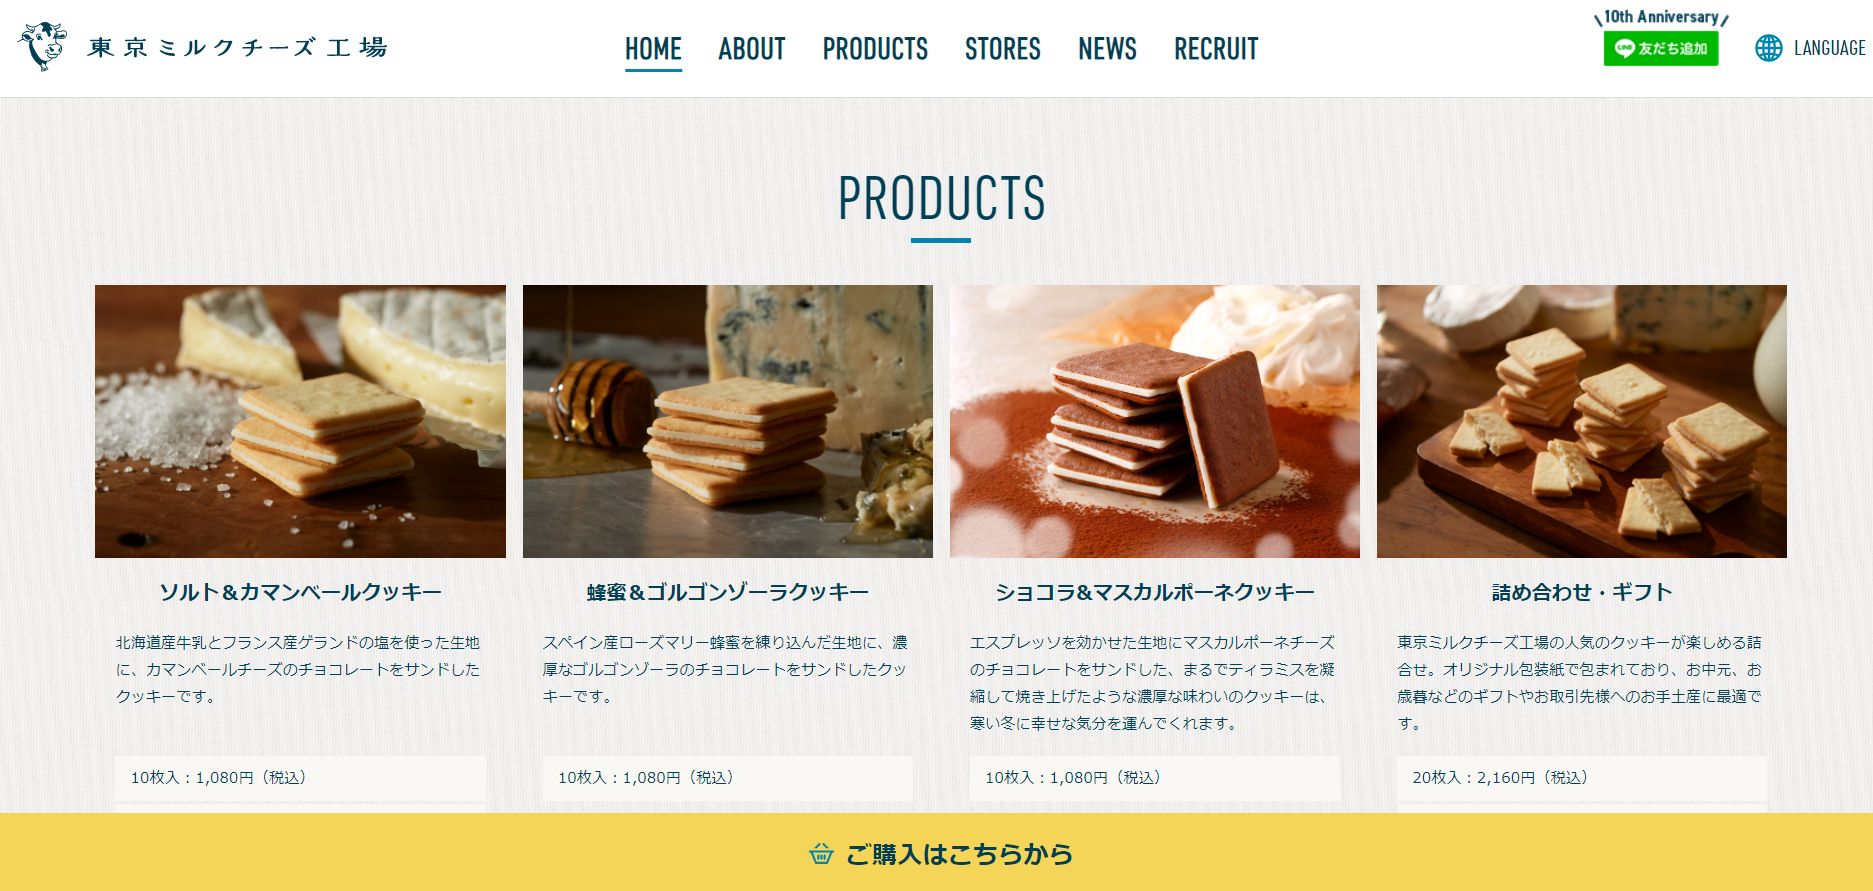Open the RECRUIT page
Image resolution: width=1873 pixels, height=891 pixels.
[1216, 49]
